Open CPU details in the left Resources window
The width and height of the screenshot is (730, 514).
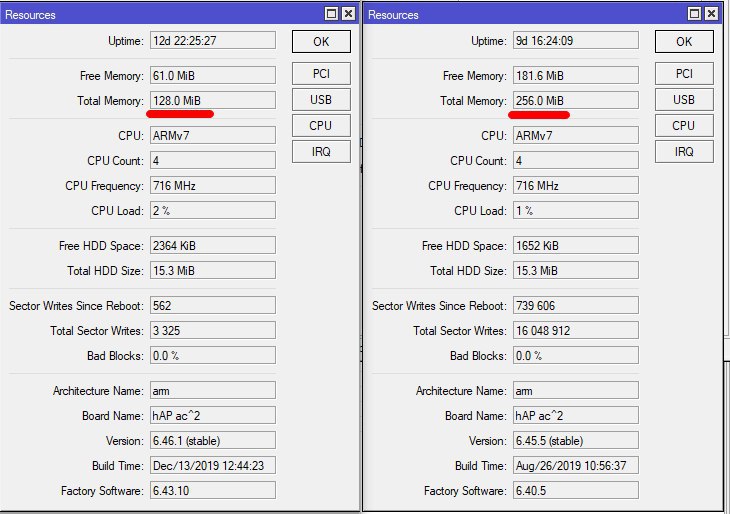[x=321, y=126]
